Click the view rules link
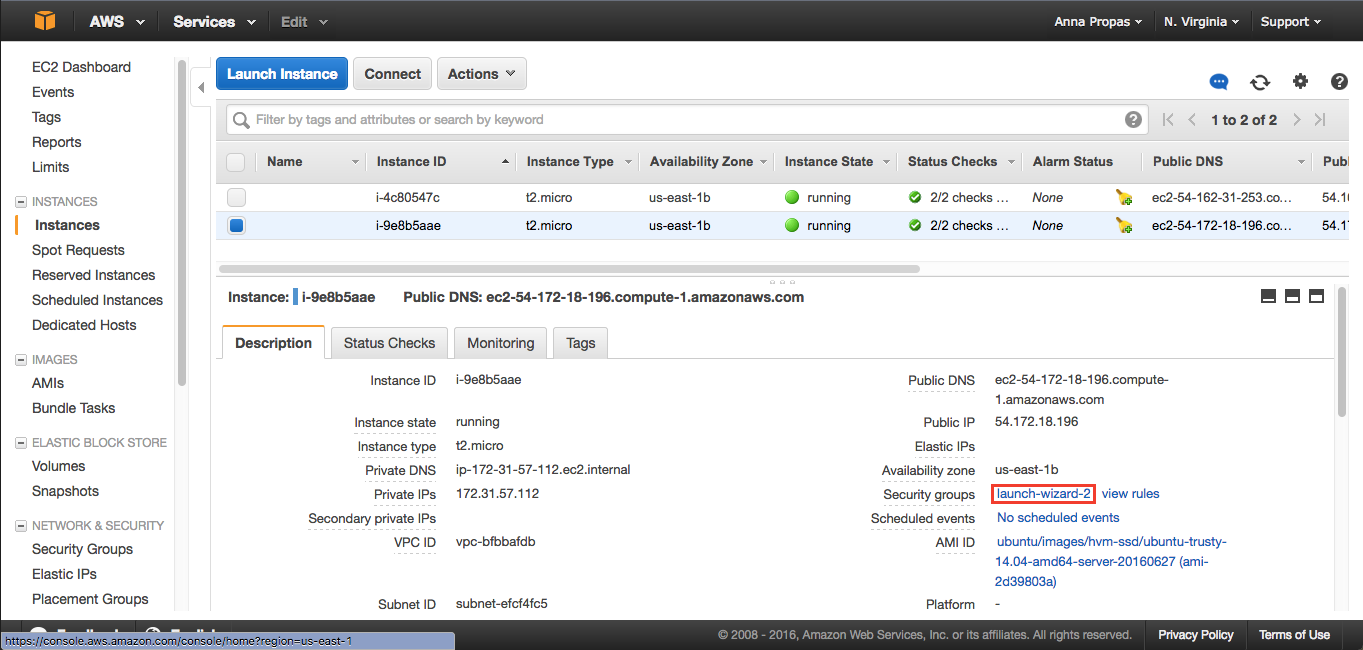Viewport: 1363px width, 650px height. [x=1130, y=494]
